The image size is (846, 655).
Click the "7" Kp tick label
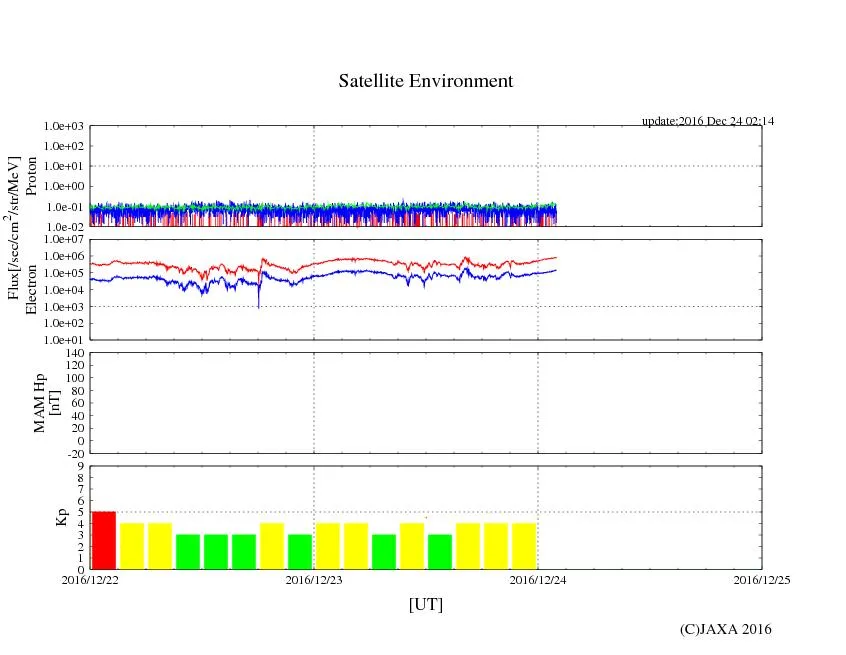[81, 489]
